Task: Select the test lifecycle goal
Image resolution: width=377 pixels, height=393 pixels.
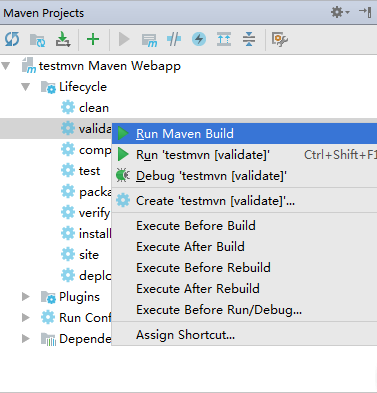Action: pyautogui.click(x=89, y=171)
